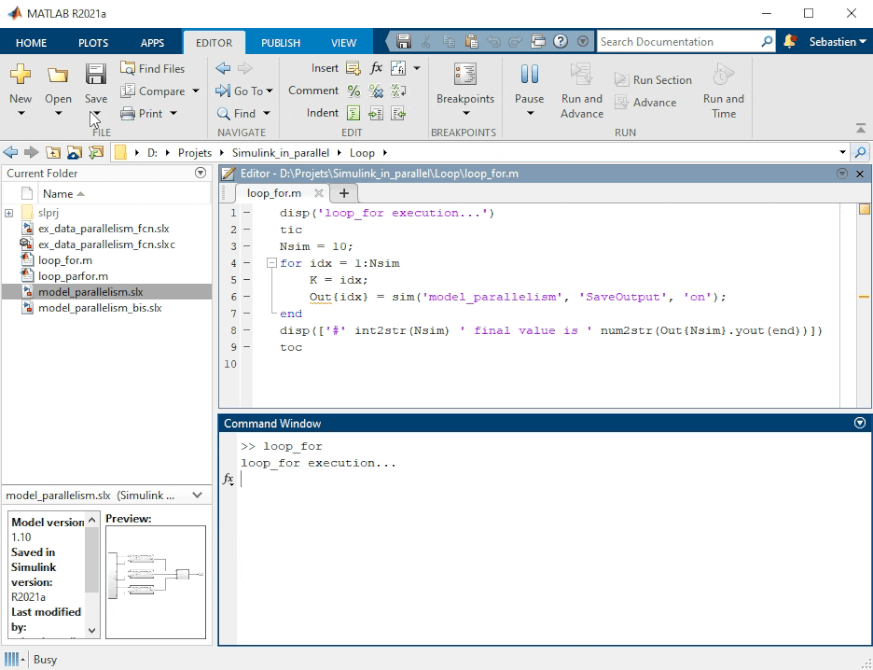Viewport: 873px width, 670px height.
Task: Expand the slprj folder tree node
Action: pyautogui.click(x=9, y=213)
